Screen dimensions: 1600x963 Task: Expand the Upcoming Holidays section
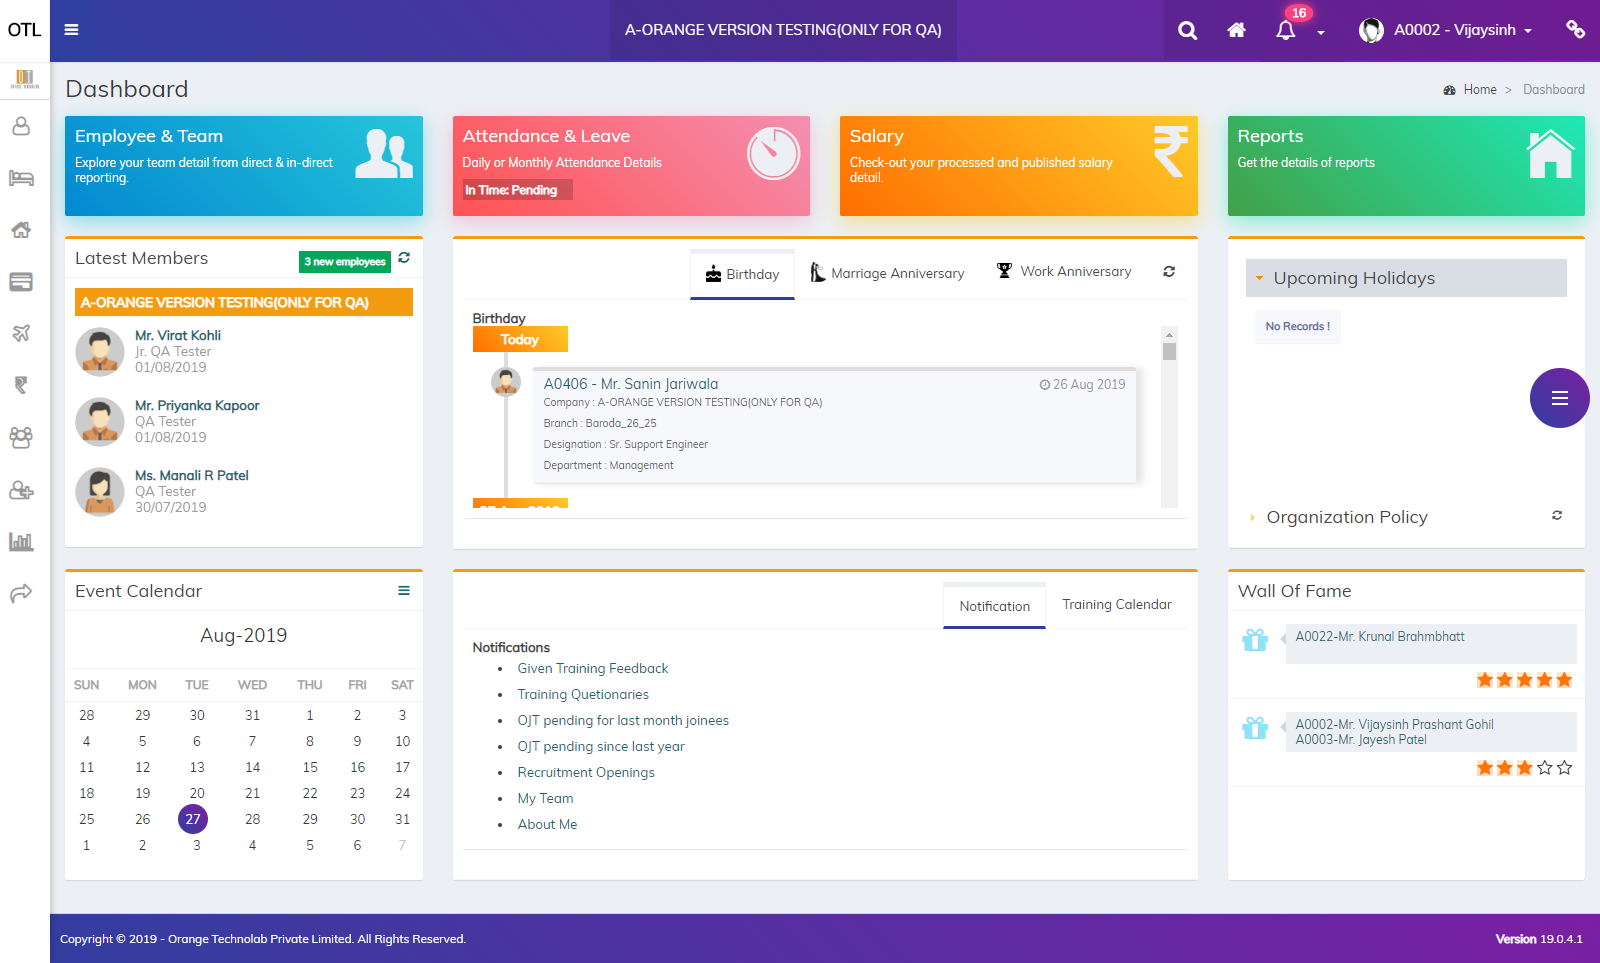[x=1354, y=278]
